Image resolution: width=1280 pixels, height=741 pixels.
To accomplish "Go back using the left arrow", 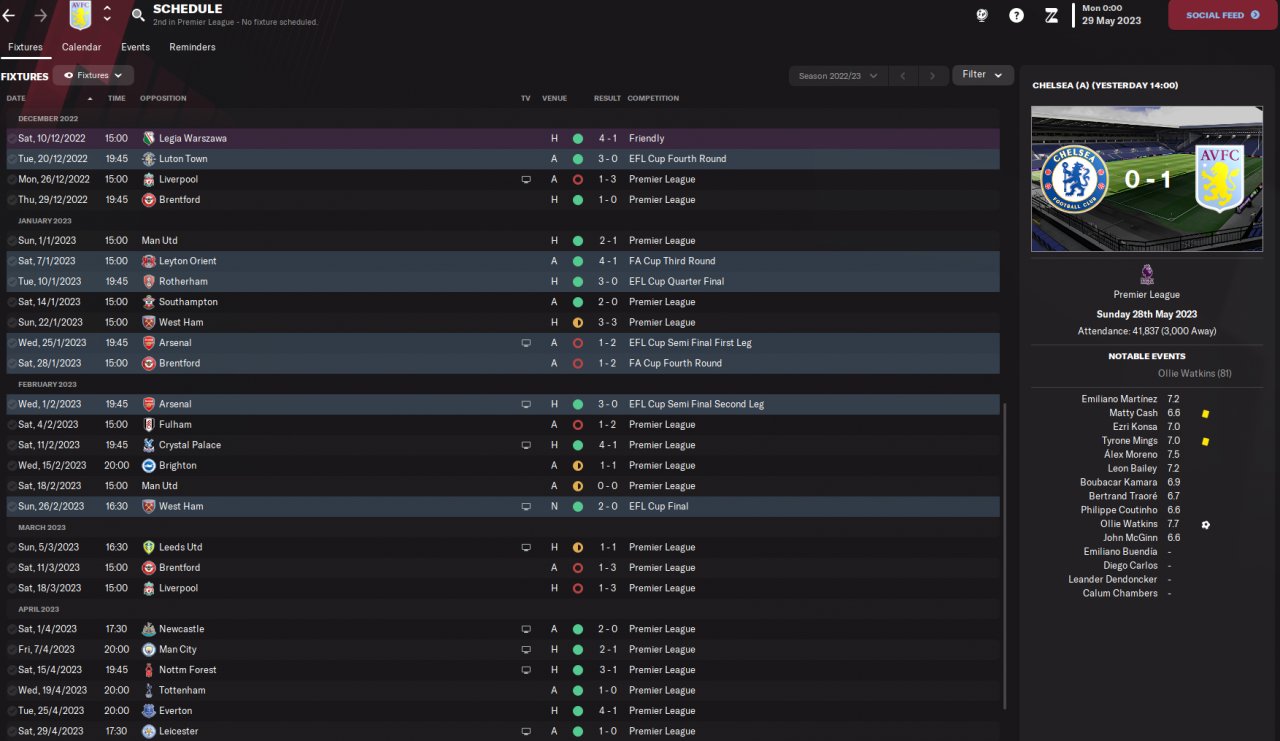I will tap(9, 15).
